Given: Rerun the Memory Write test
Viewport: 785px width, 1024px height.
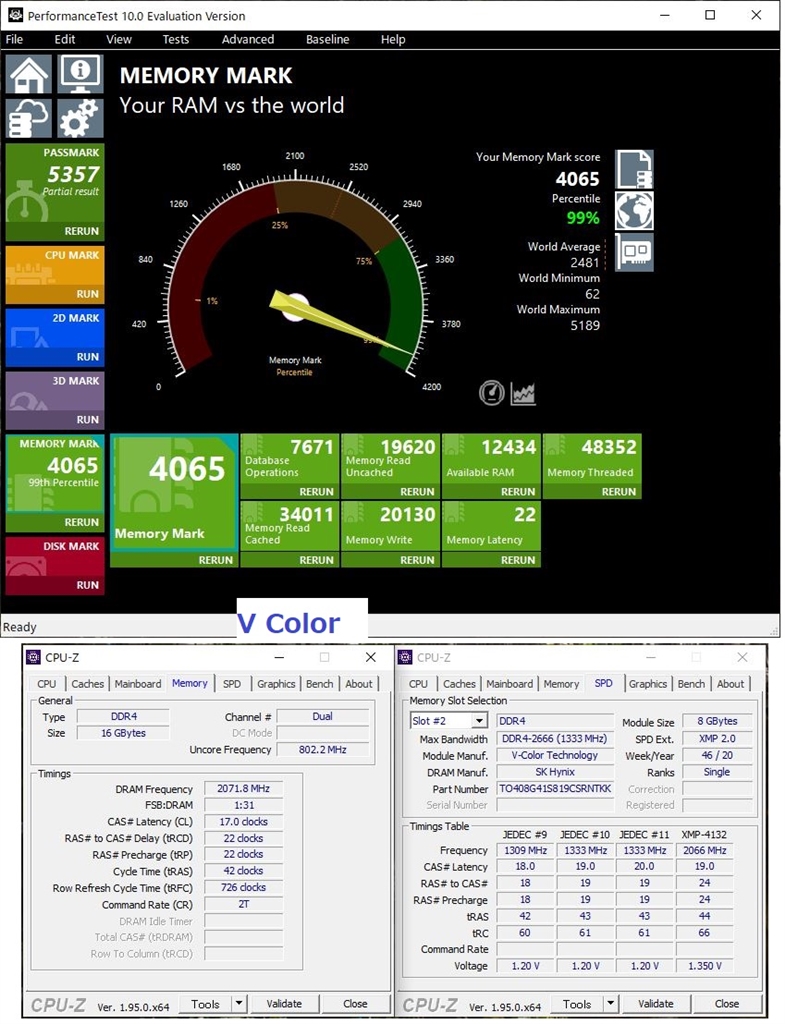Looking at the screenshot, I should 417,560.
